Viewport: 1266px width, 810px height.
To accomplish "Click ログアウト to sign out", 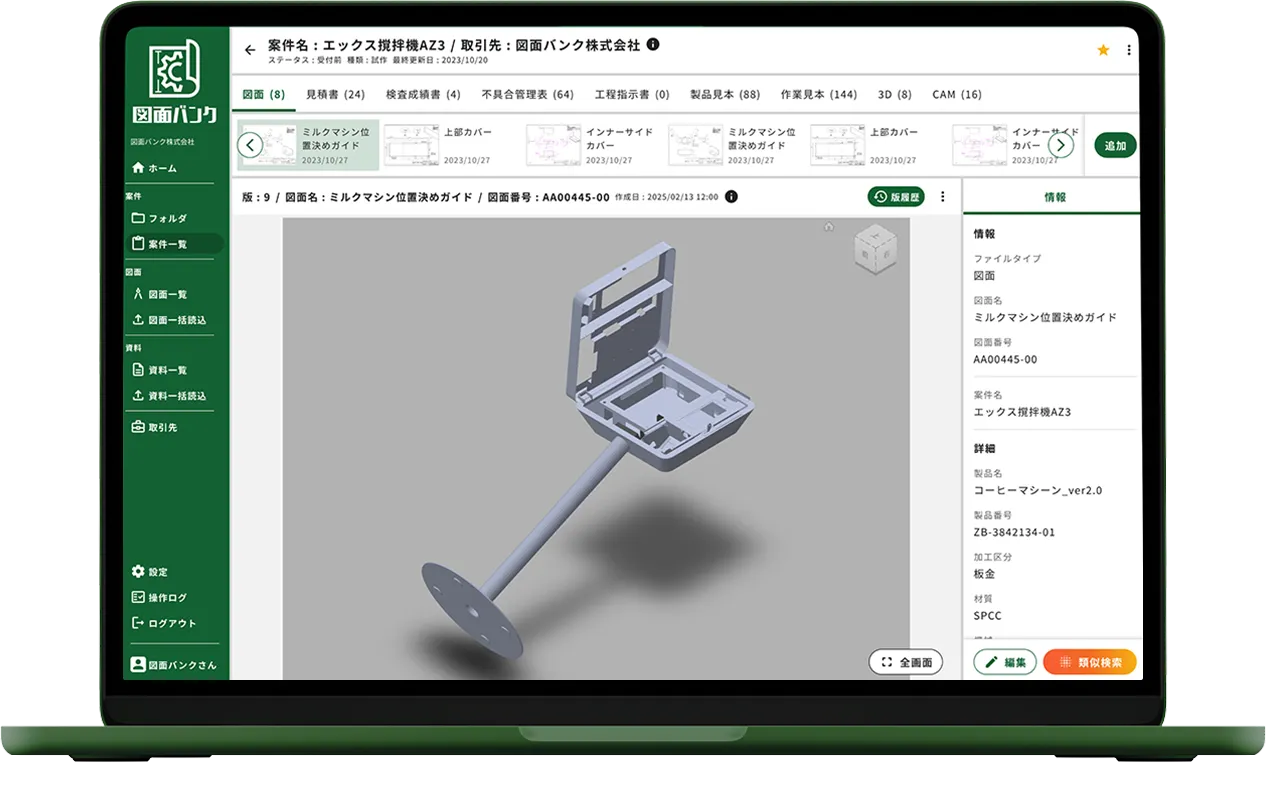I will pyautogui.click(x=164, y=623).
